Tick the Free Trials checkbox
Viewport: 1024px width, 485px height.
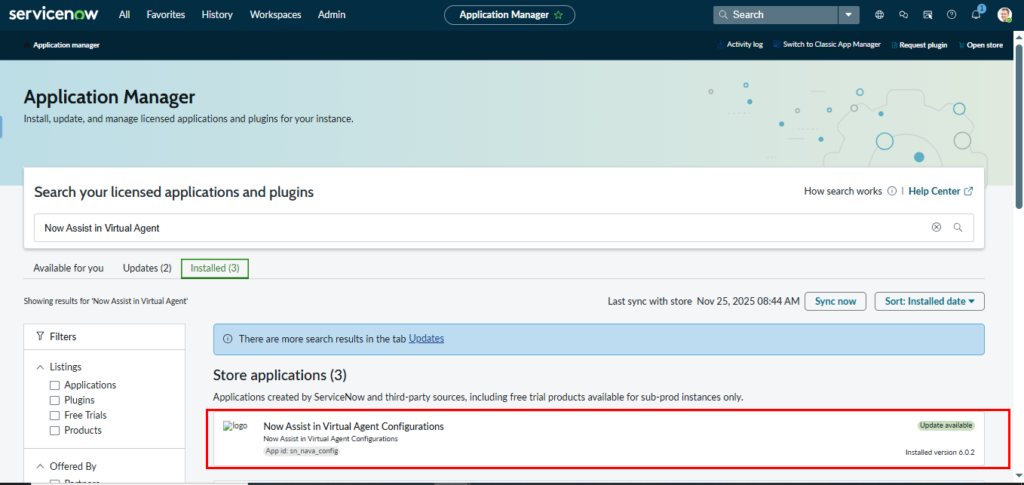tap(55, 415)
